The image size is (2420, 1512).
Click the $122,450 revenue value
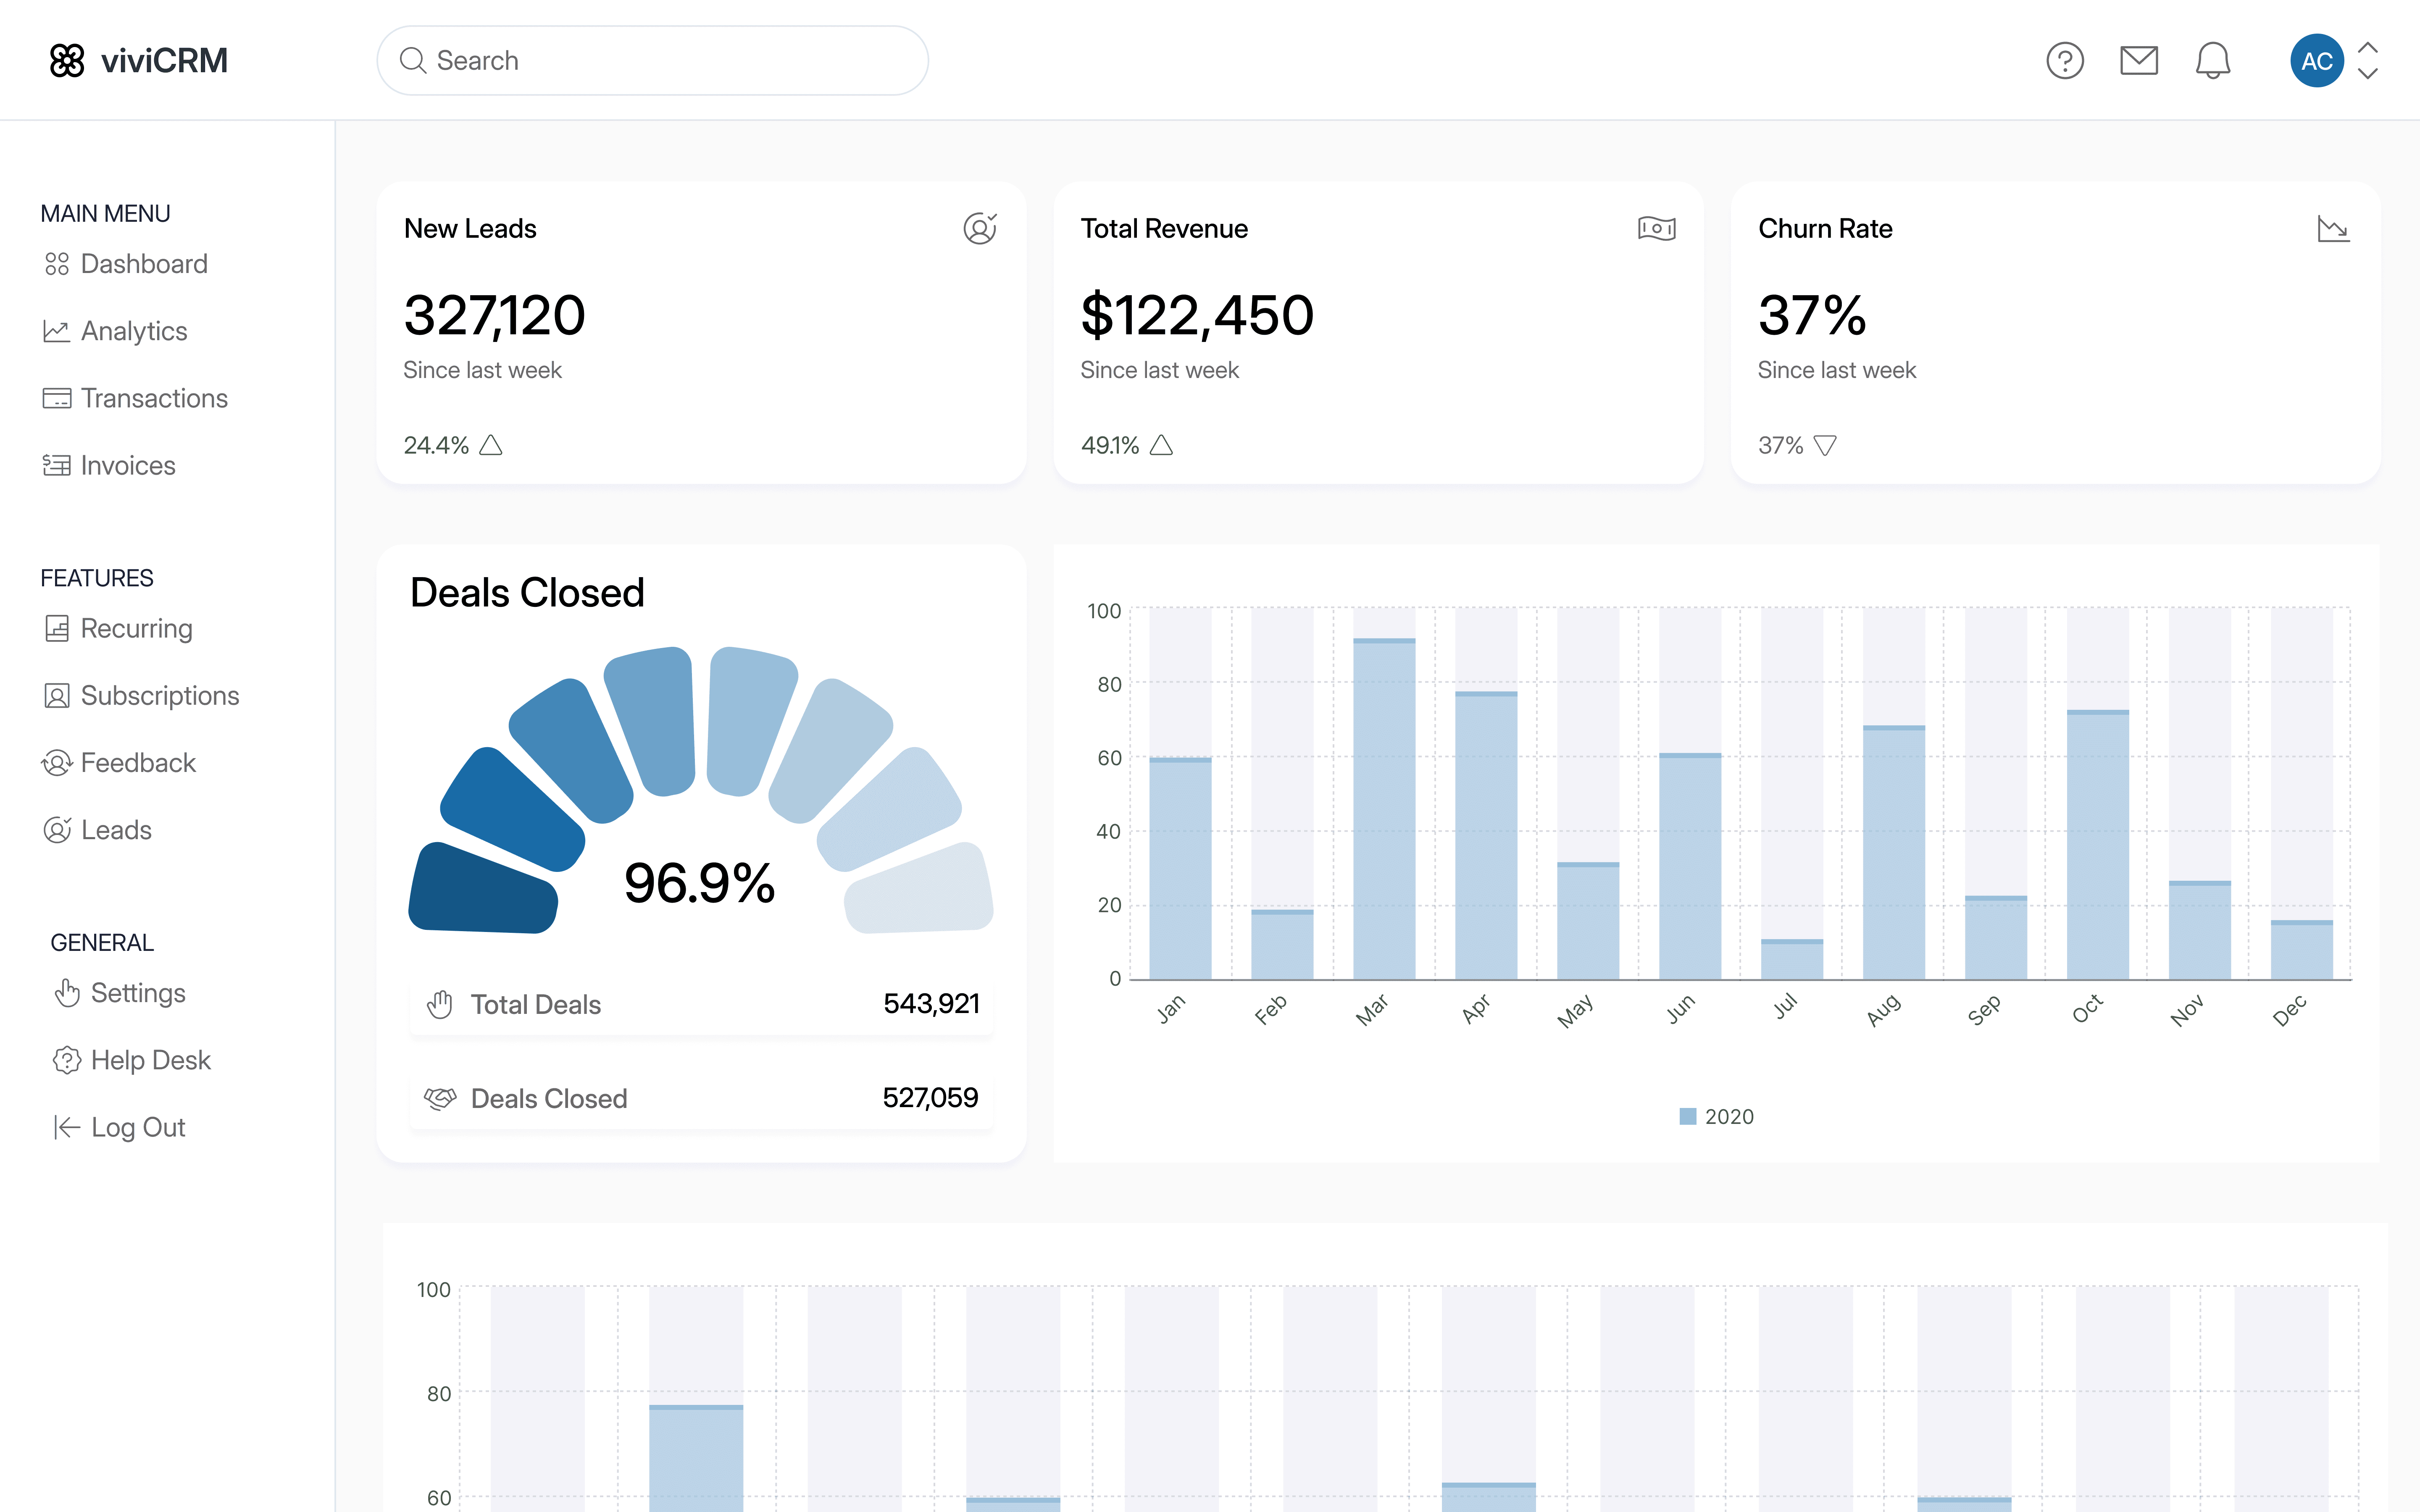pos(1197,315)
